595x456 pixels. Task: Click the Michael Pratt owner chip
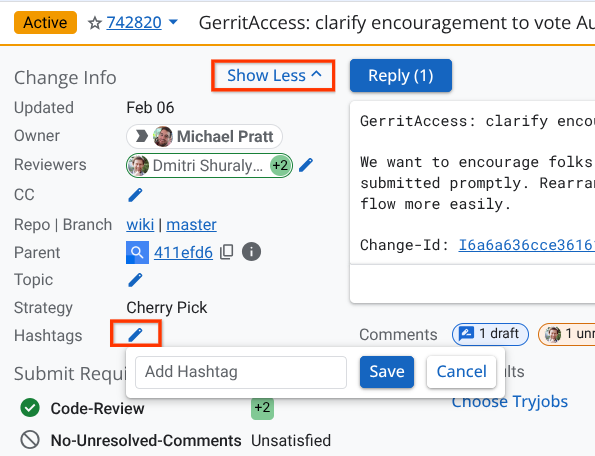[205, 137]
